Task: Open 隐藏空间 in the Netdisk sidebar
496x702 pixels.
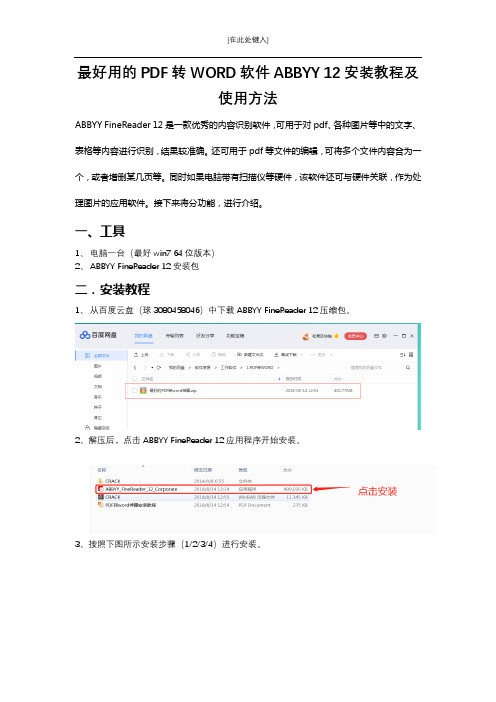Action: 98,428
